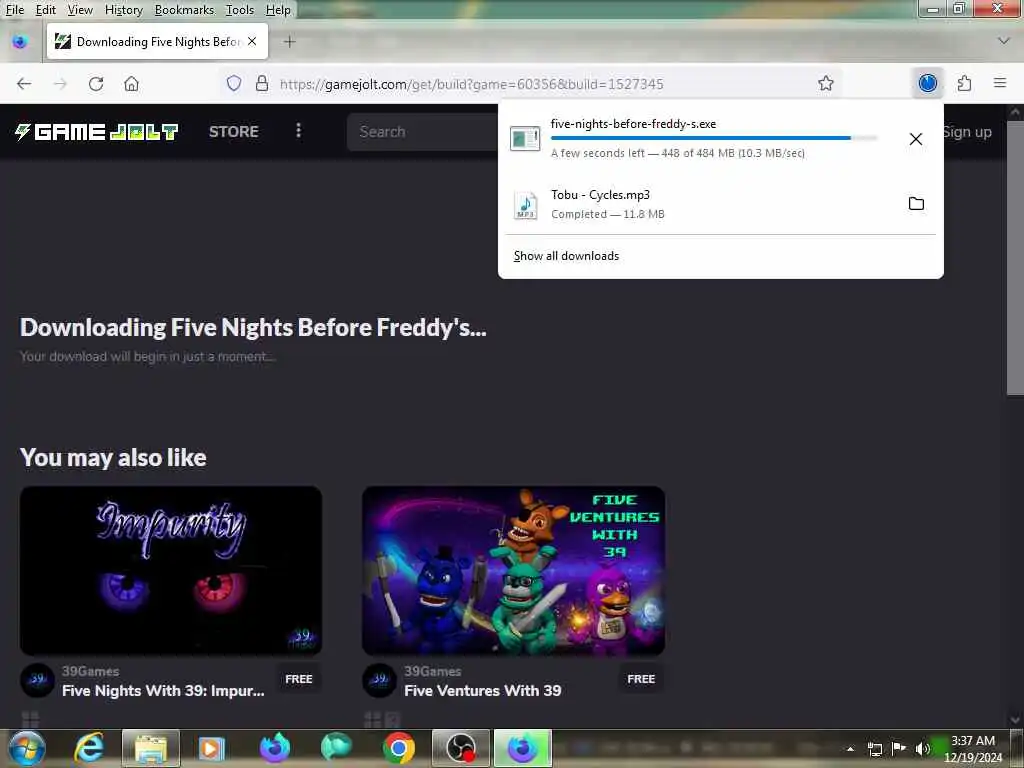Open a new browser tab
Screen dimensions: 1024x768
[x=289, y=42]
